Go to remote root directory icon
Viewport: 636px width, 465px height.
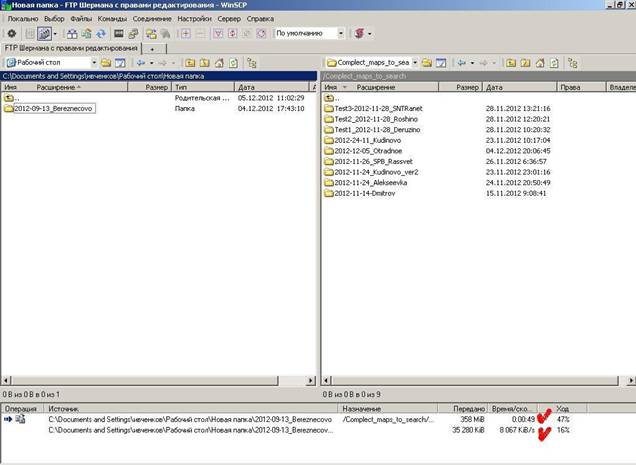[525, 63]
